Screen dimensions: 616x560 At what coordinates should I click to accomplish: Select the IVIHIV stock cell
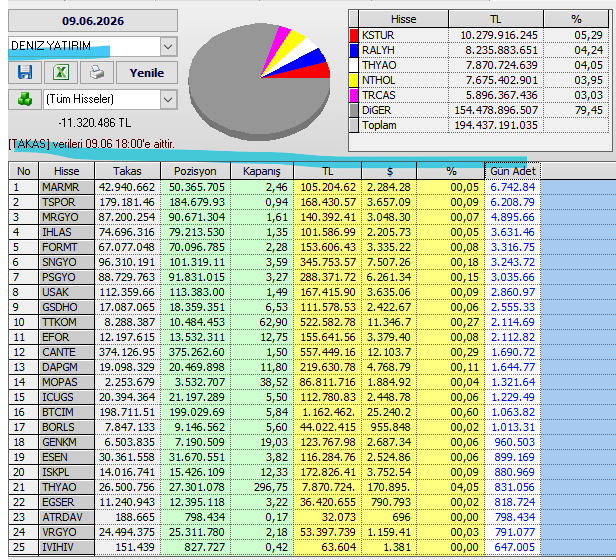67,547
